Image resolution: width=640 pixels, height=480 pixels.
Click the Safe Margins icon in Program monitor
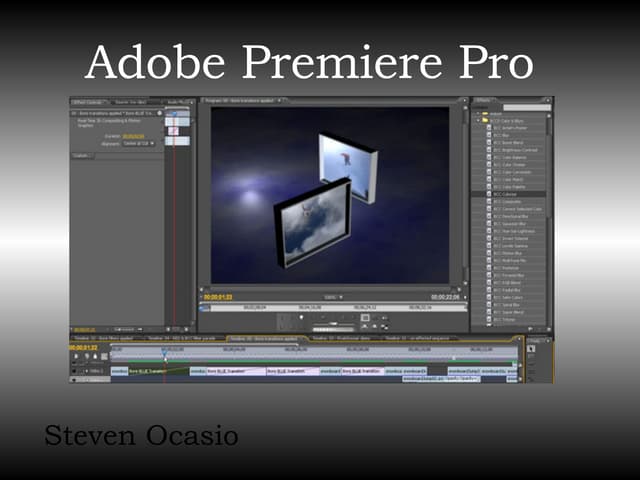pos(365,318)
